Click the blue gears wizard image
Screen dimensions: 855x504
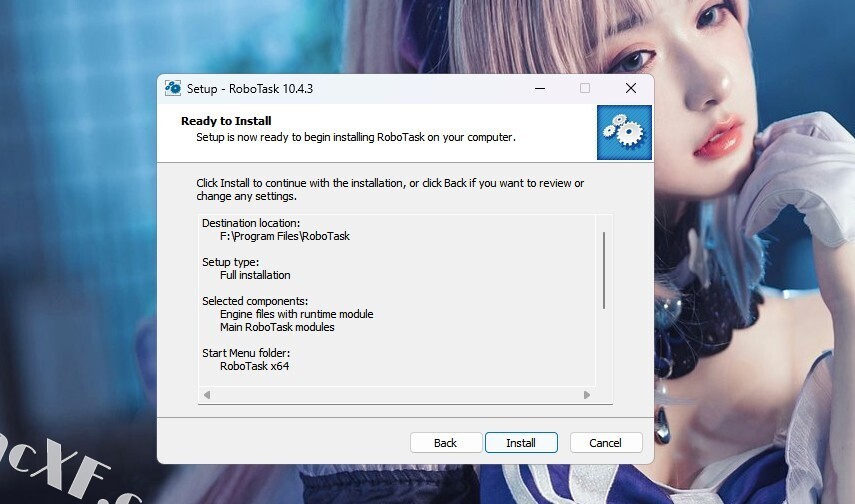[x=624, y=133]
